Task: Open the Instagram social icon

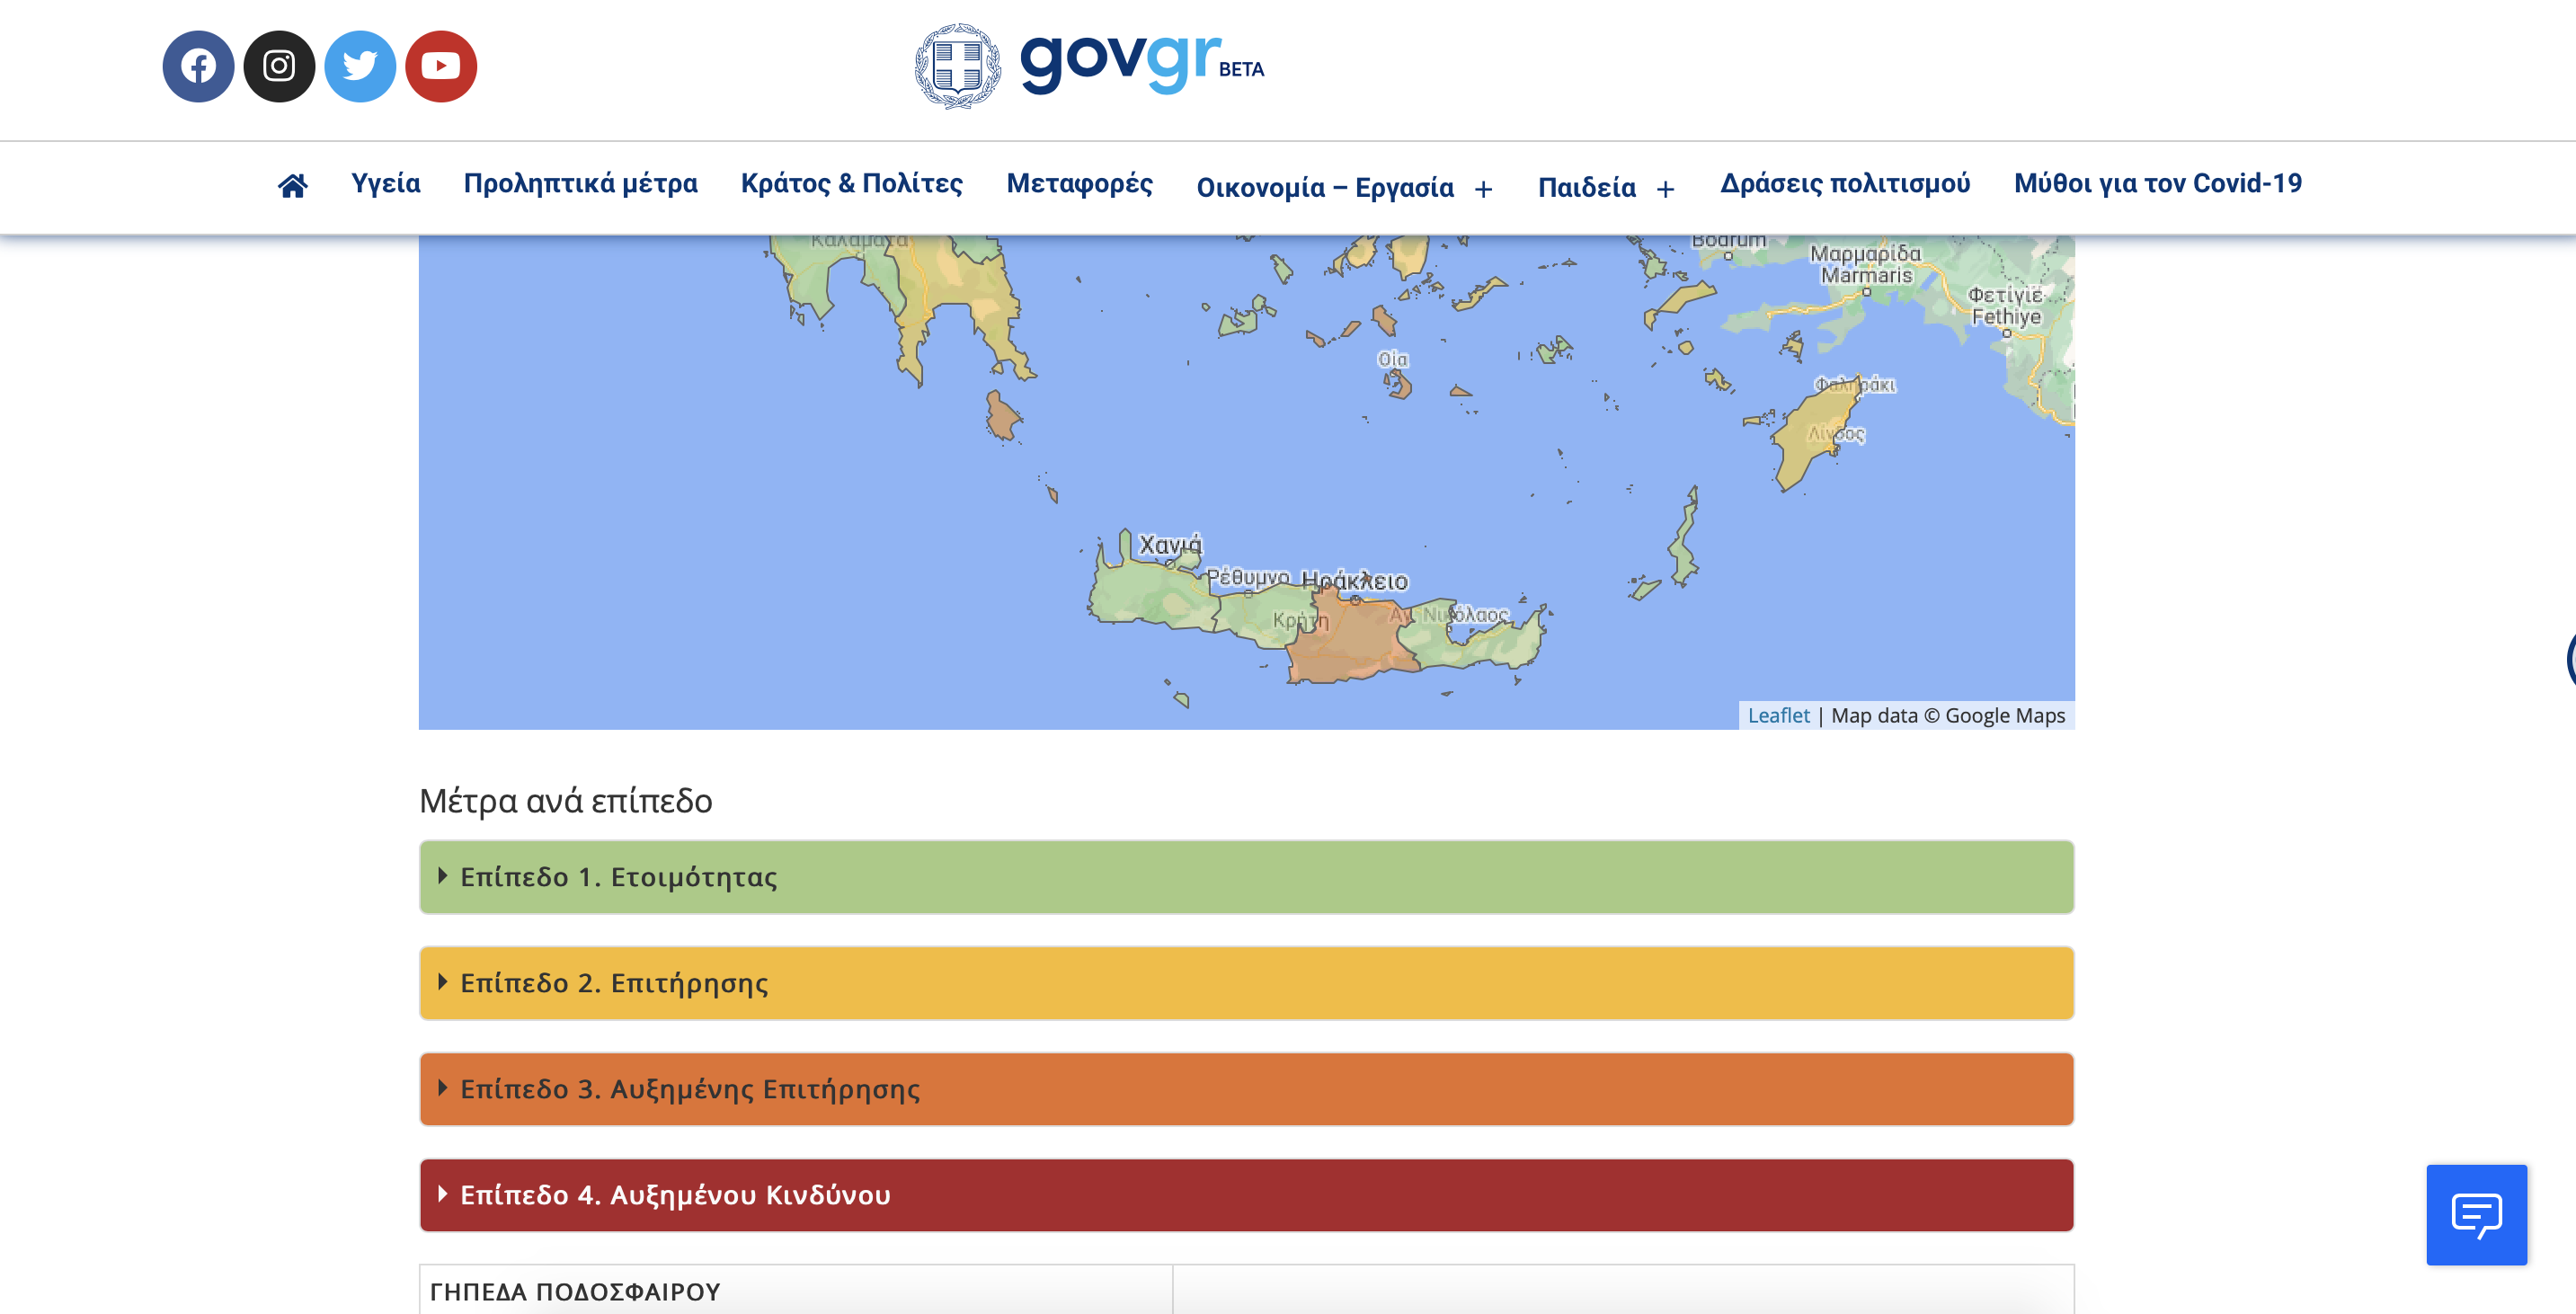Action: 279,66
